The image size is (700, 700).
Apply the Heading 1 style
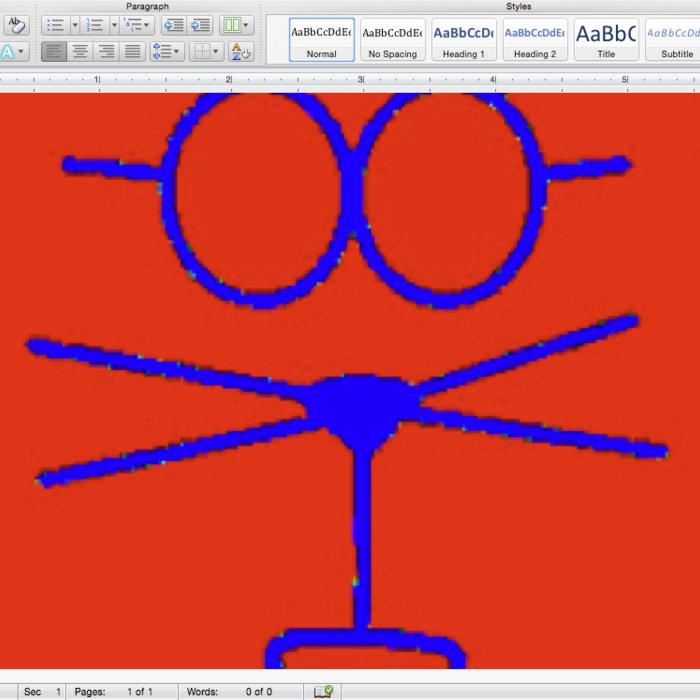pyautogui.click(x=463, y=39)
